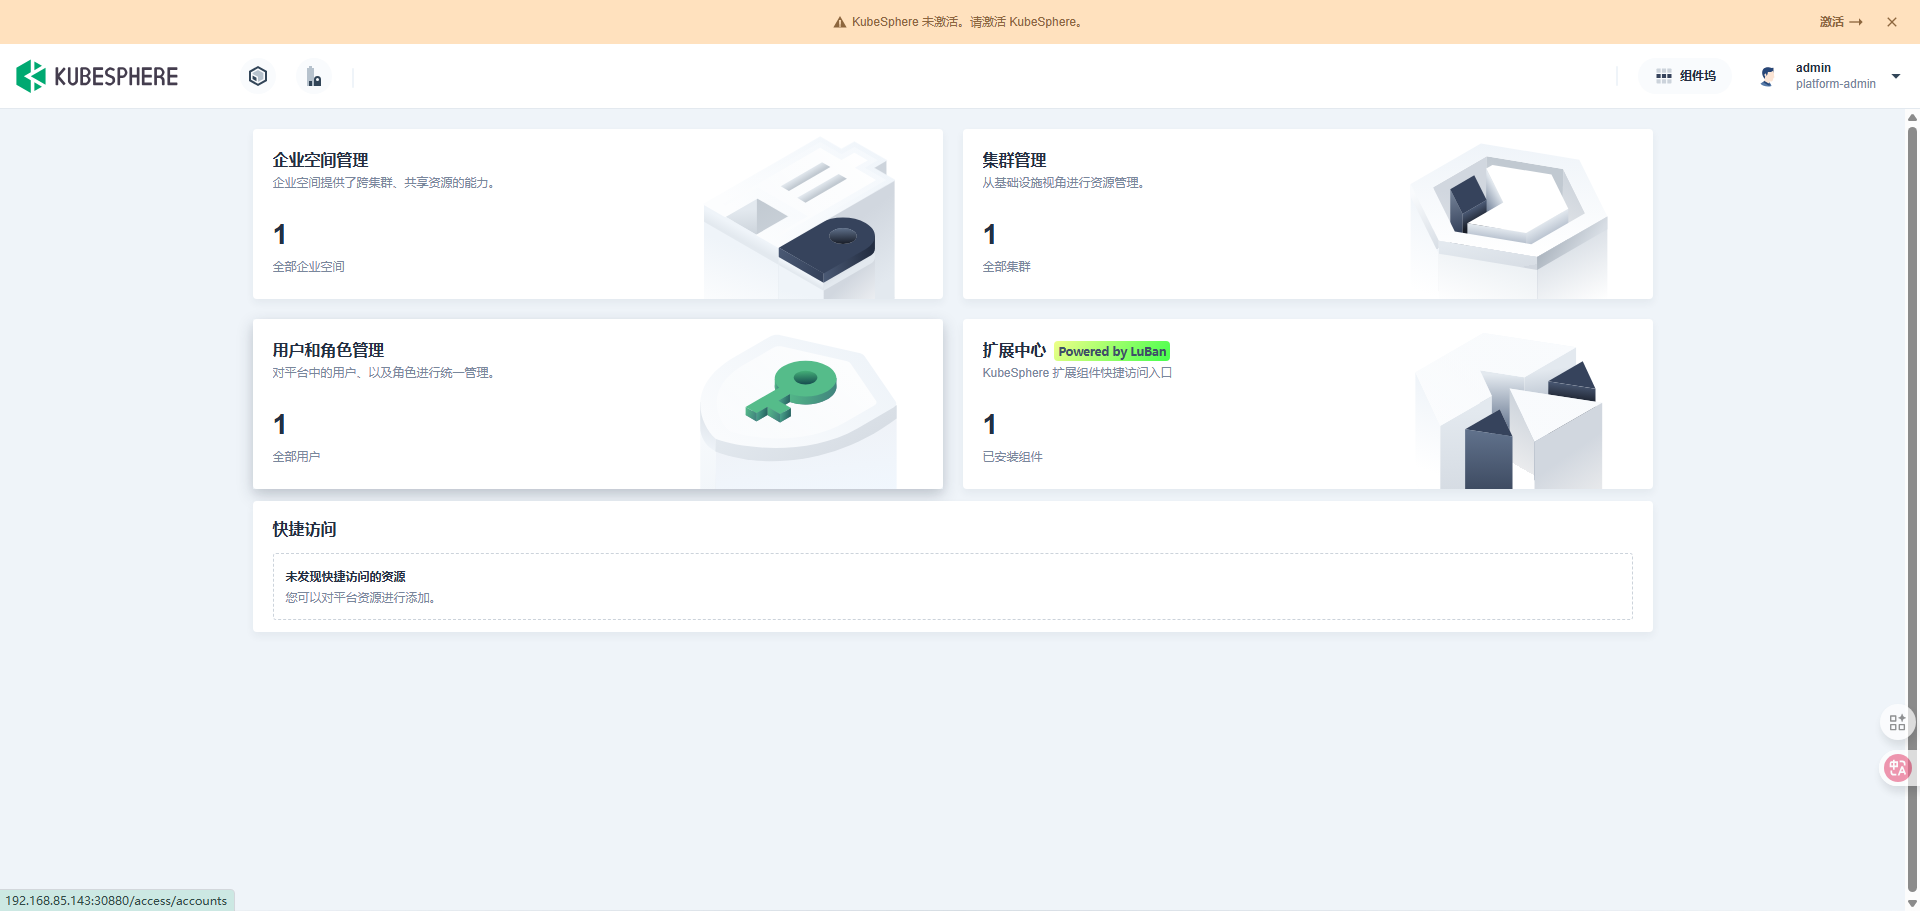1920x911 pixels.
Task: Click the floating grid-plus widget icon
Action: click(x=1897, y=722)
